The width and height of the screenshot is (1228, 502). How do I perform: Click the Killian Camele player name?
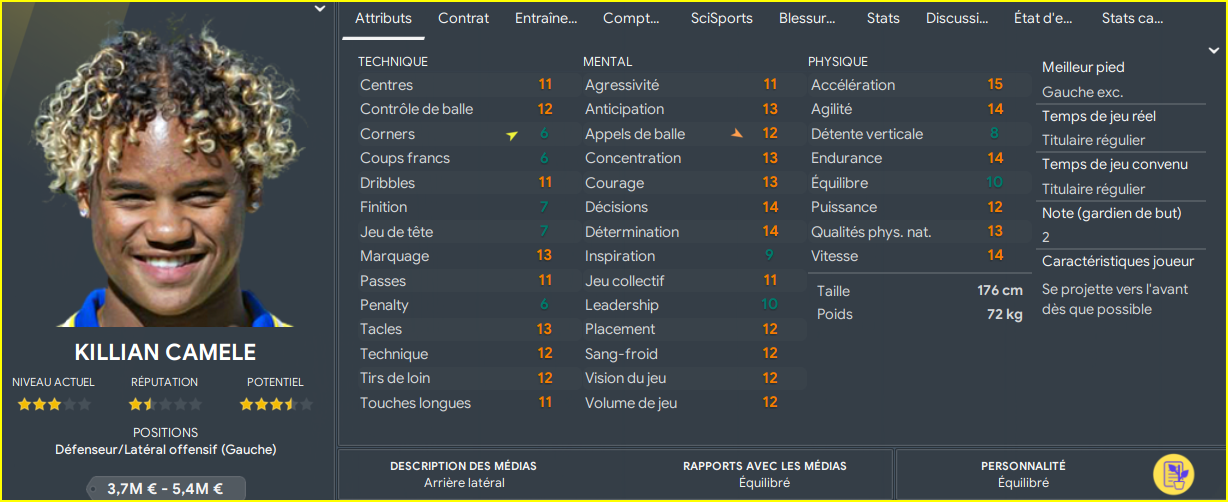(x=165, y=352)
